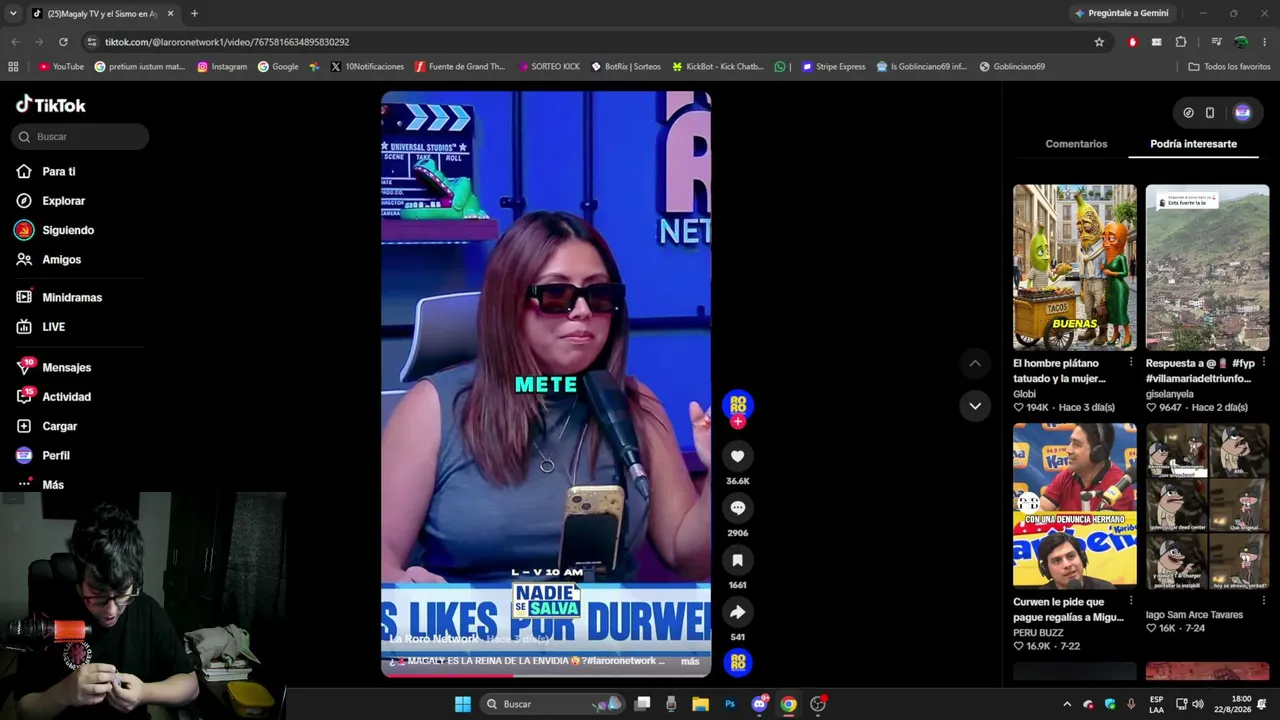Open Curwen le pide regalías video thumbnail
The image size is (1280, 720).
tap(1075, 506)
